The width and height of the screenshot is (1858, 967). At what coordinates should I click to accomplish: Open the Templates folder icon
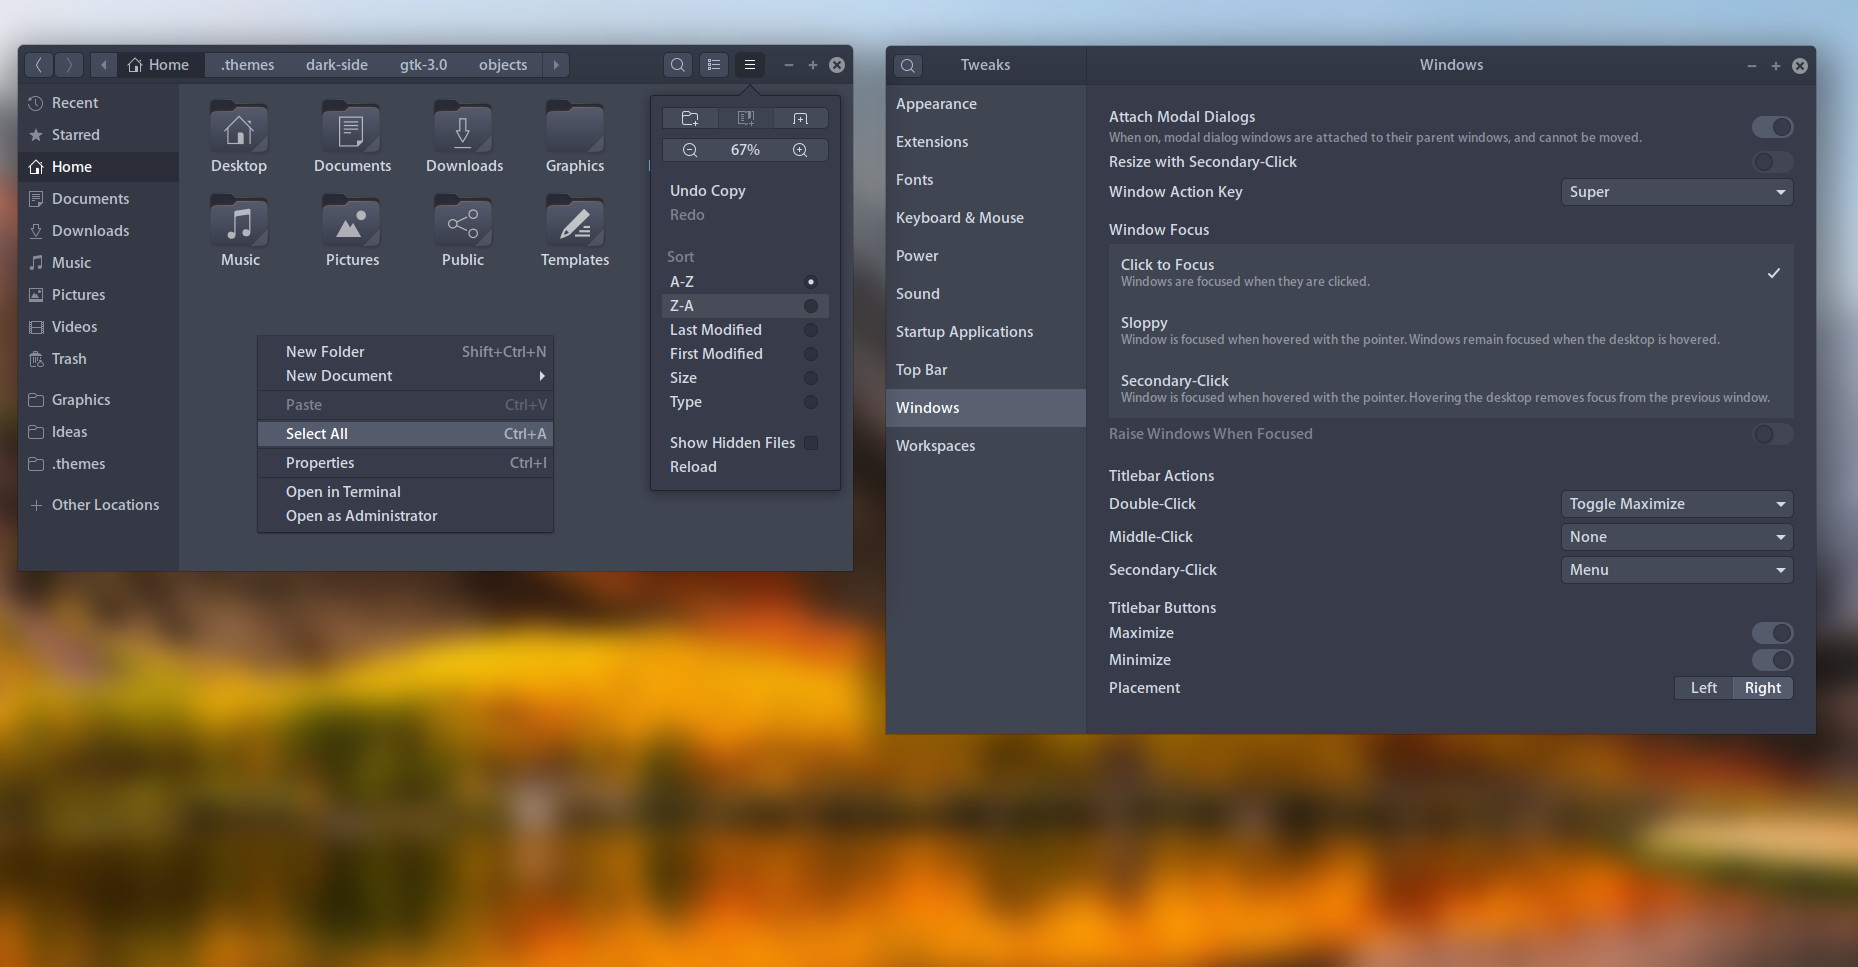point(575,221)
